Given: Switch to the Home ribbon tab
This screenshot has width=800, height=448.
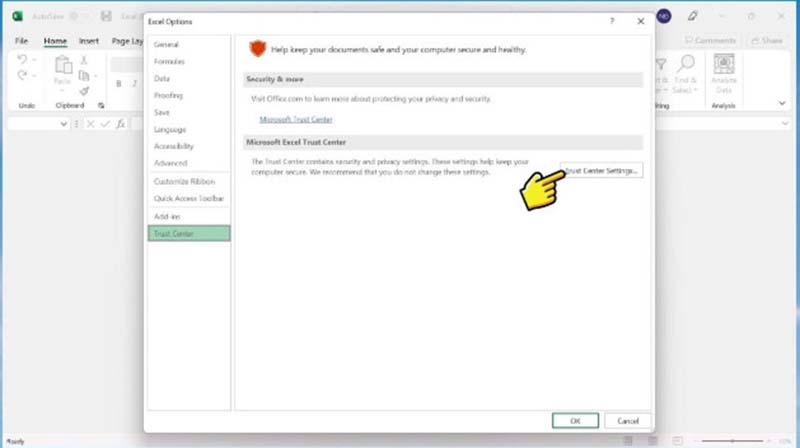Looking at the screenshot, I should click(55, 41).
